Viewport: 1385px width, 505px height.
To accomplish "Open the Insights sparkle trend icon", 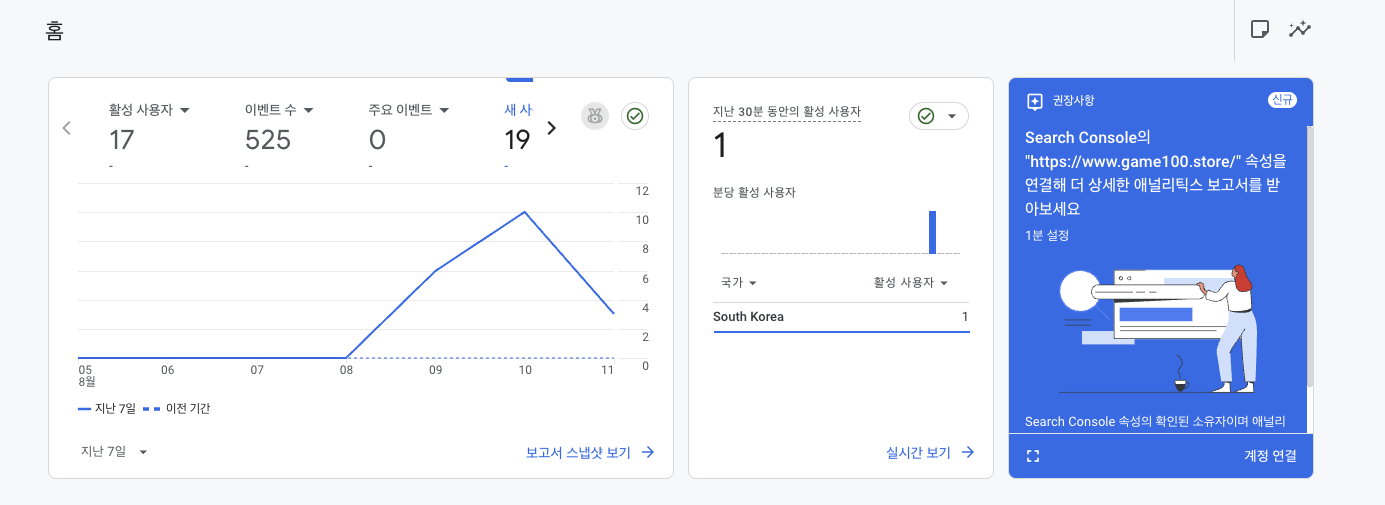I will pyautogui.click(x=1300, y=29).
